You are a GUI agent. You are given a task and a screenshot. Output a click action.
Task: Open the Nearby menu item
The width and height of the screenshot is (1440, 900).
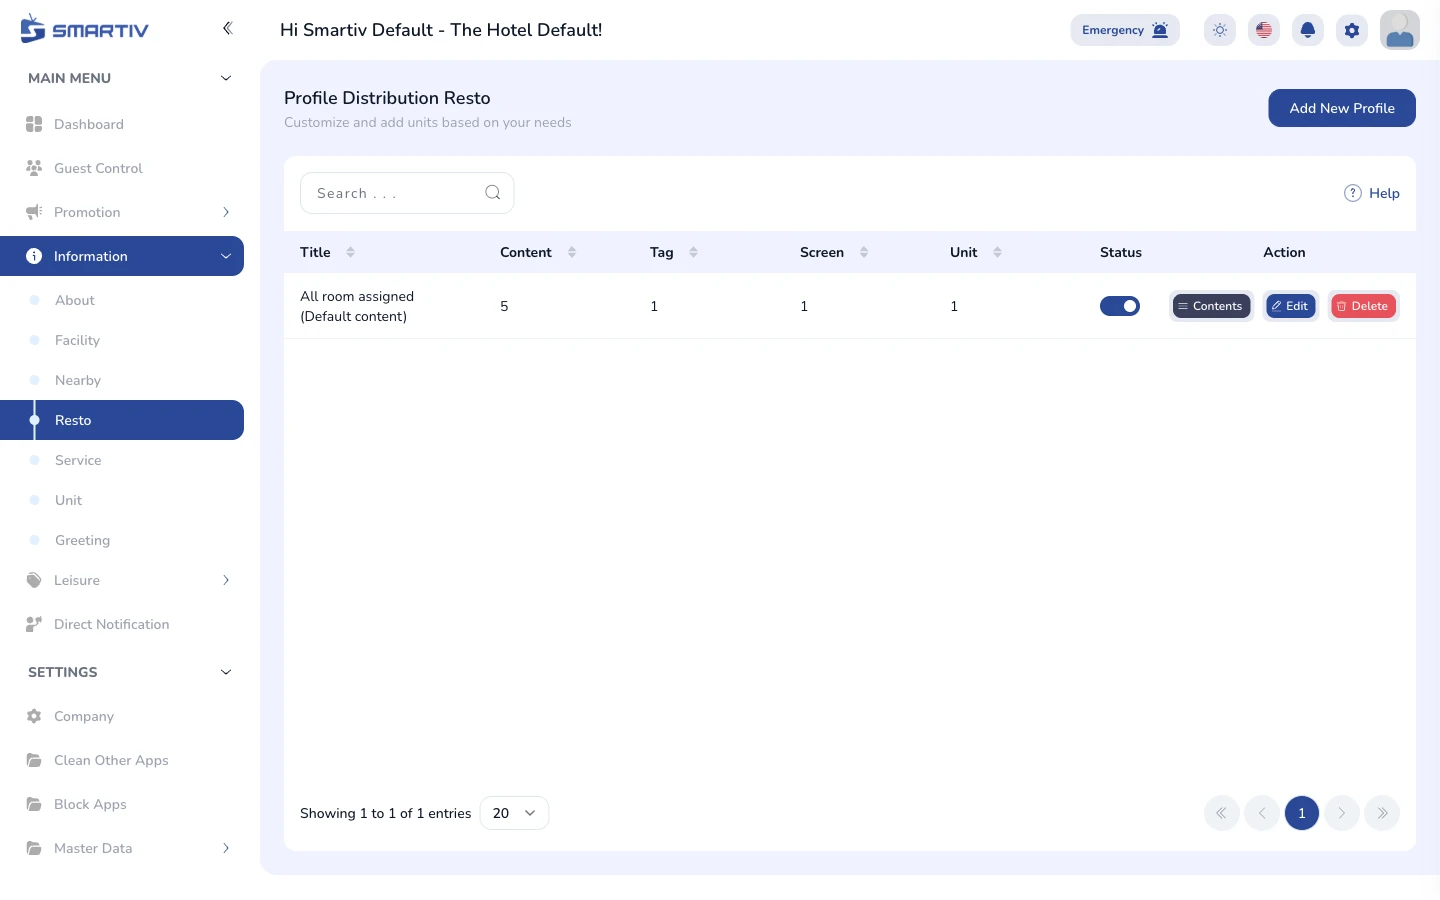122,380
